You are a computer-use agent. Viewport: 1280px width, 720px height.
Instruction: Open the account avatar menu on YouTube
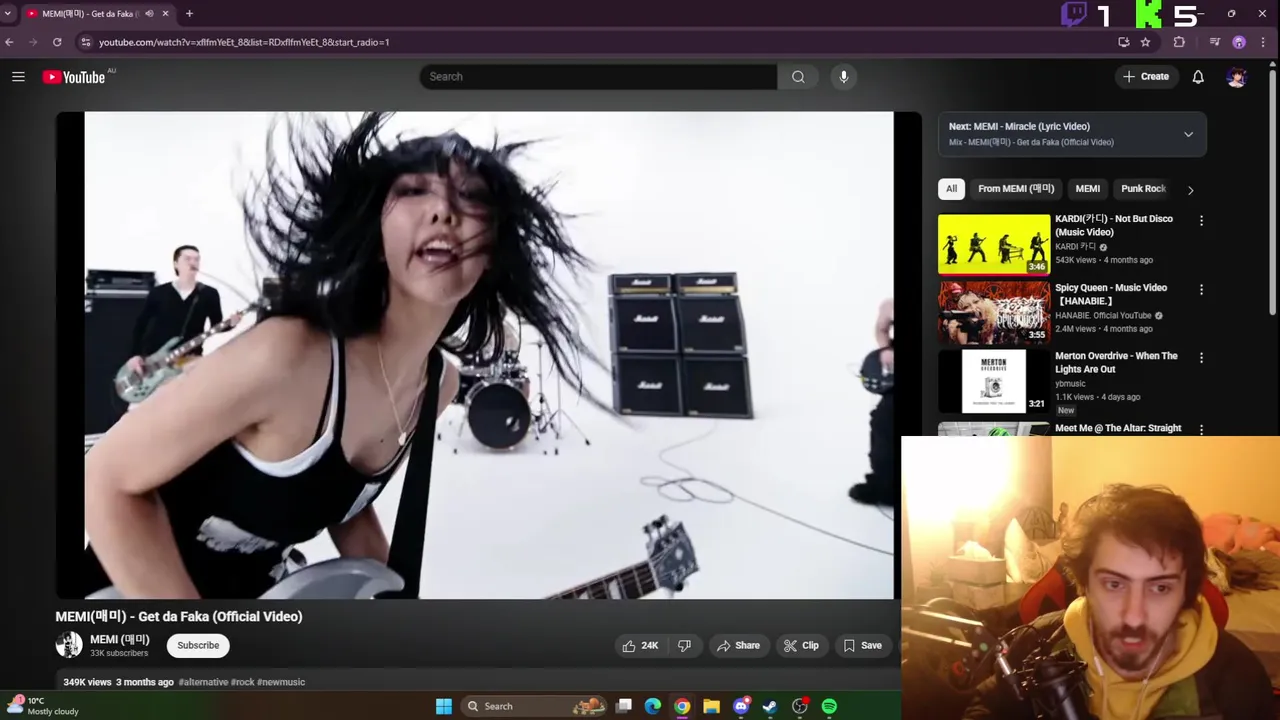pos(1237,77)
